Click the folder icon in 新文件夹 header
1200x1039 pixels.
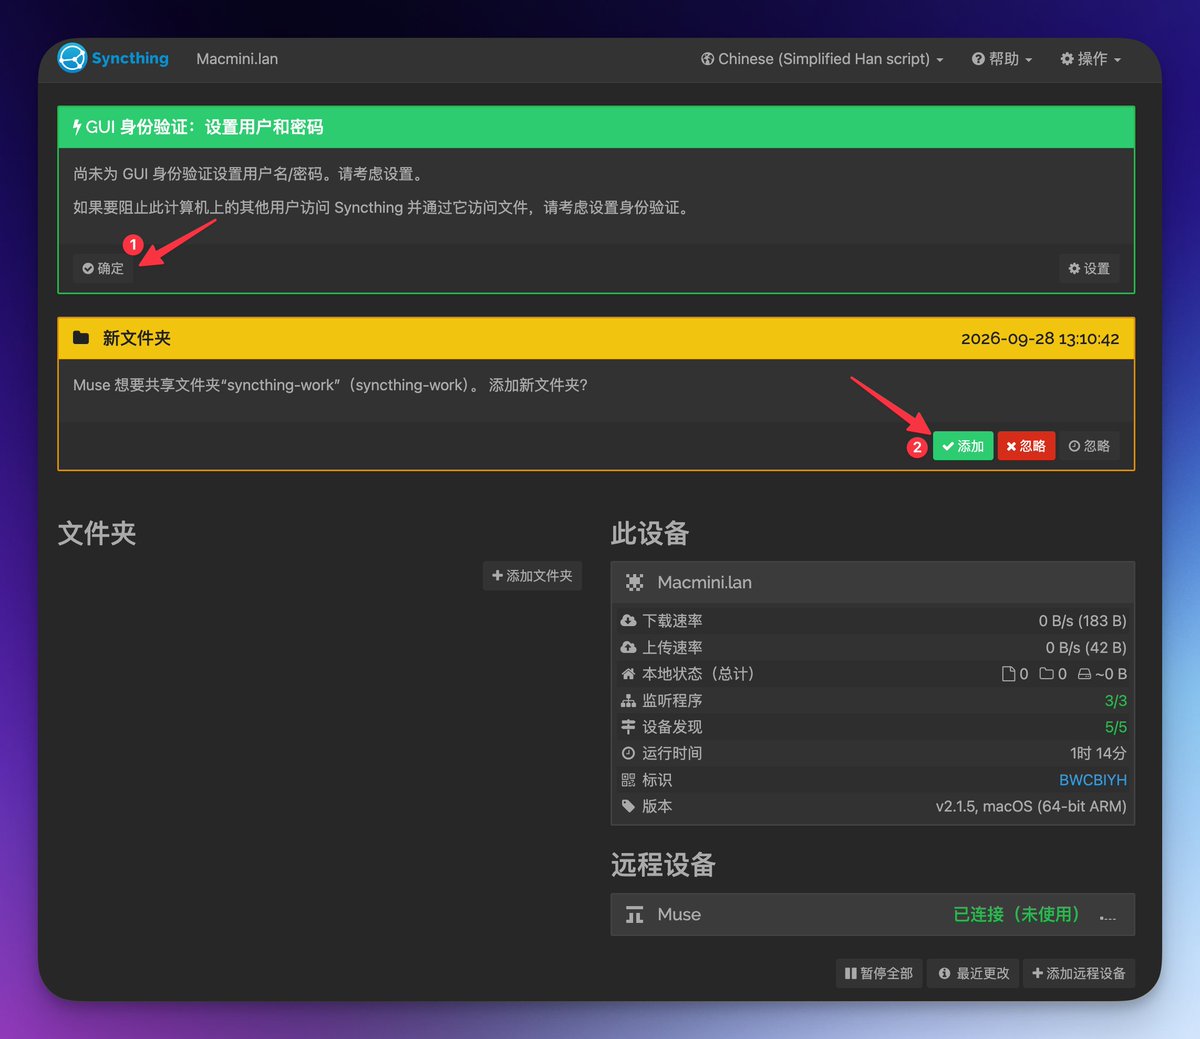(x=81, y=338)
